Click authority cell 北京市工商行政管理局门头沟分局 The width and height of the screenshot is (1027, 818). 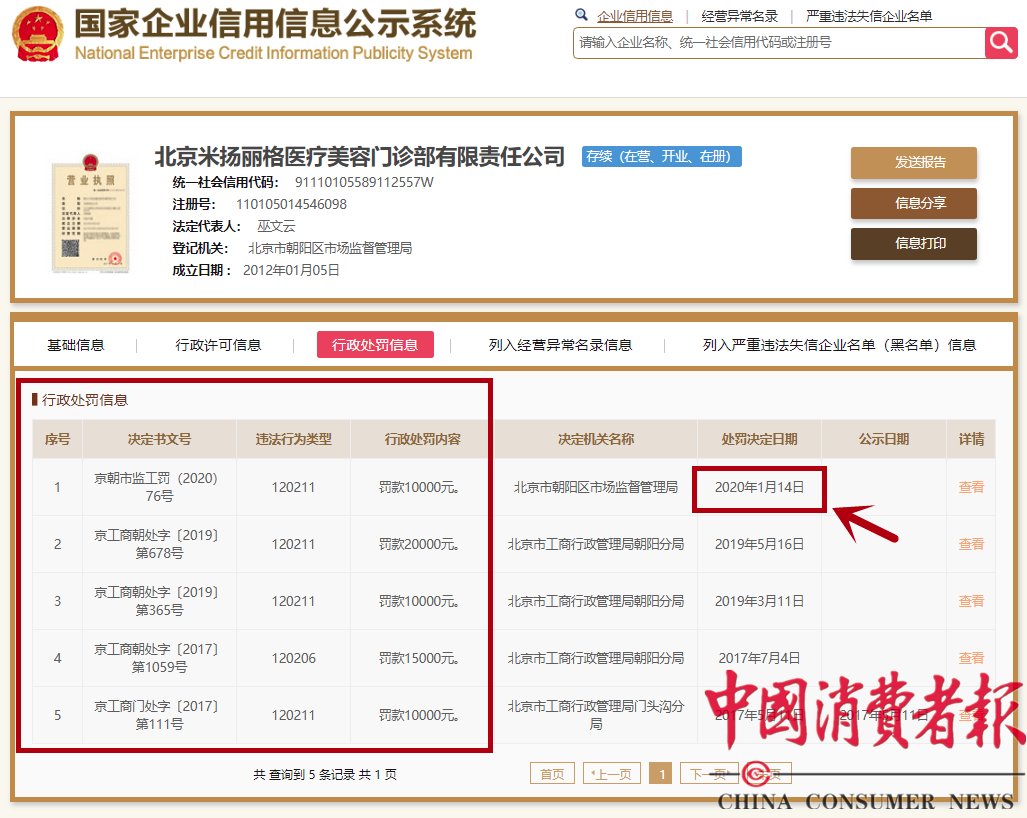pyautogui.click(x=595, y=715)
